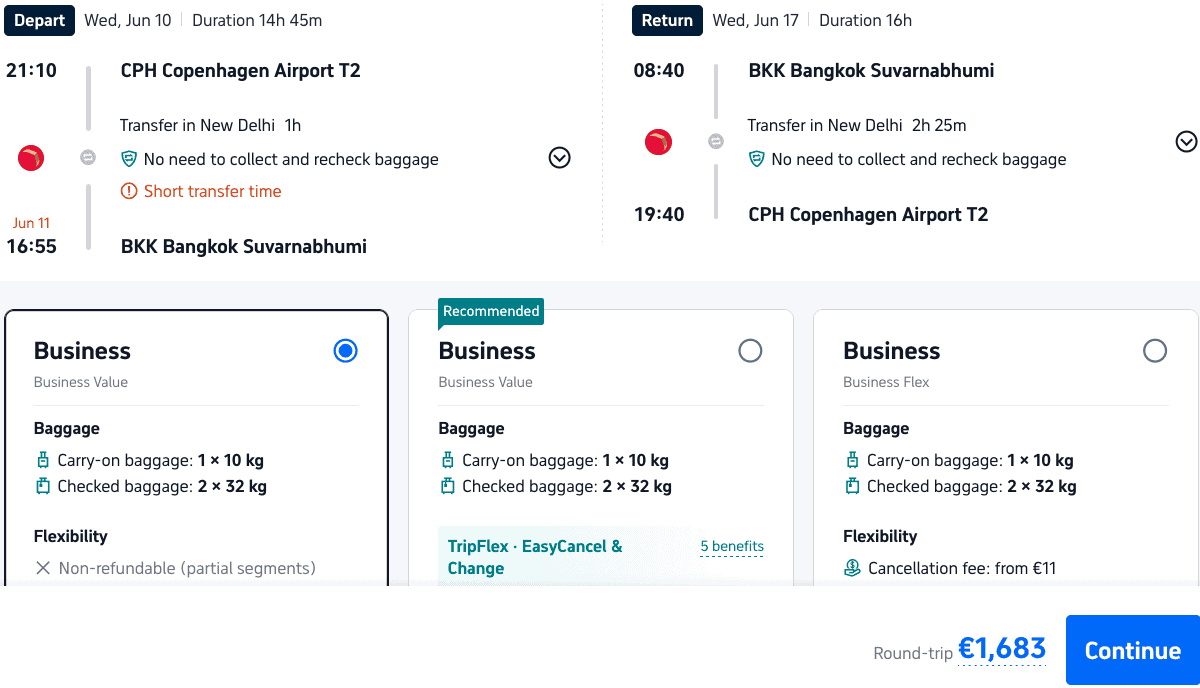
Task: Click the Continue button
Action: (1132, 650)
